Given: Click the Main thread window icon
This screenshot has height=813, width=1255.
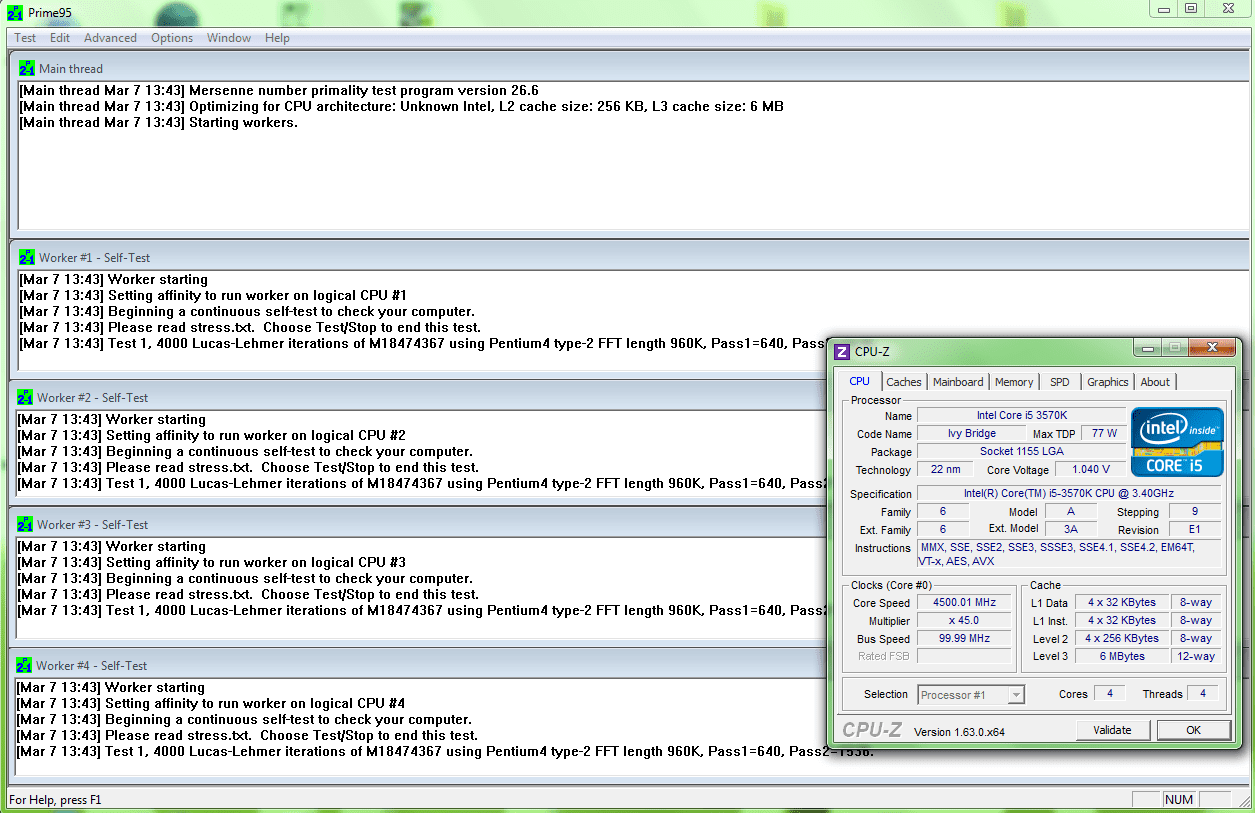Looking at the screenshot, I should click(x=27, y=68).
